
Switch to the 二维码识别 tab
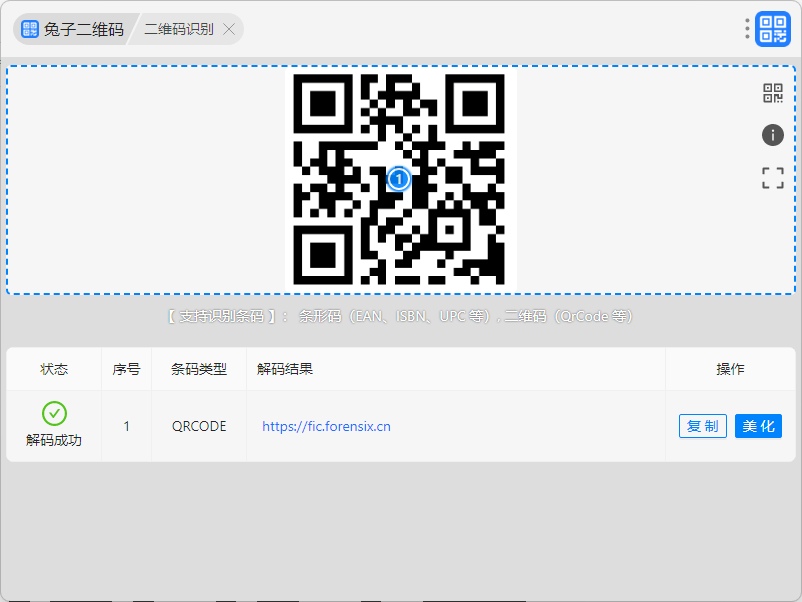coord(179,29)
